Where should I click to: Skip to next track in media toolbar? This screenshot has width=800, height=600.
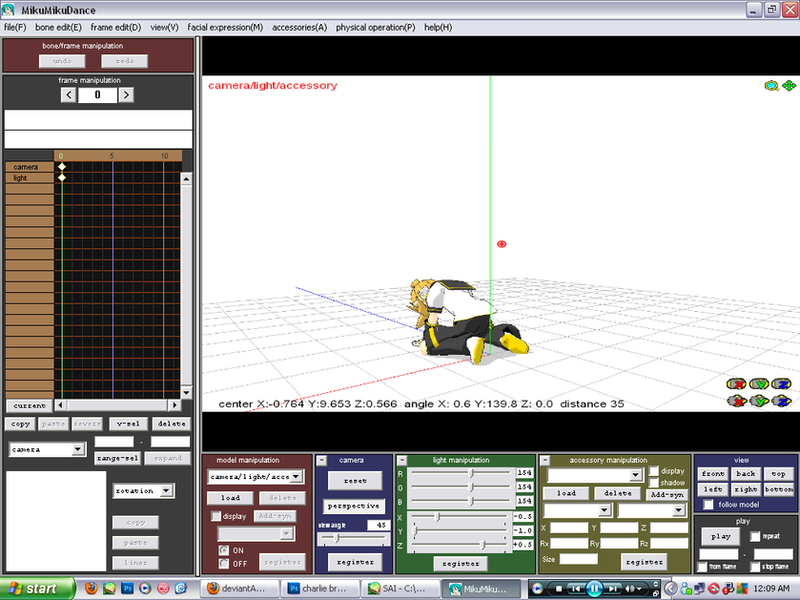coord(613,588)
